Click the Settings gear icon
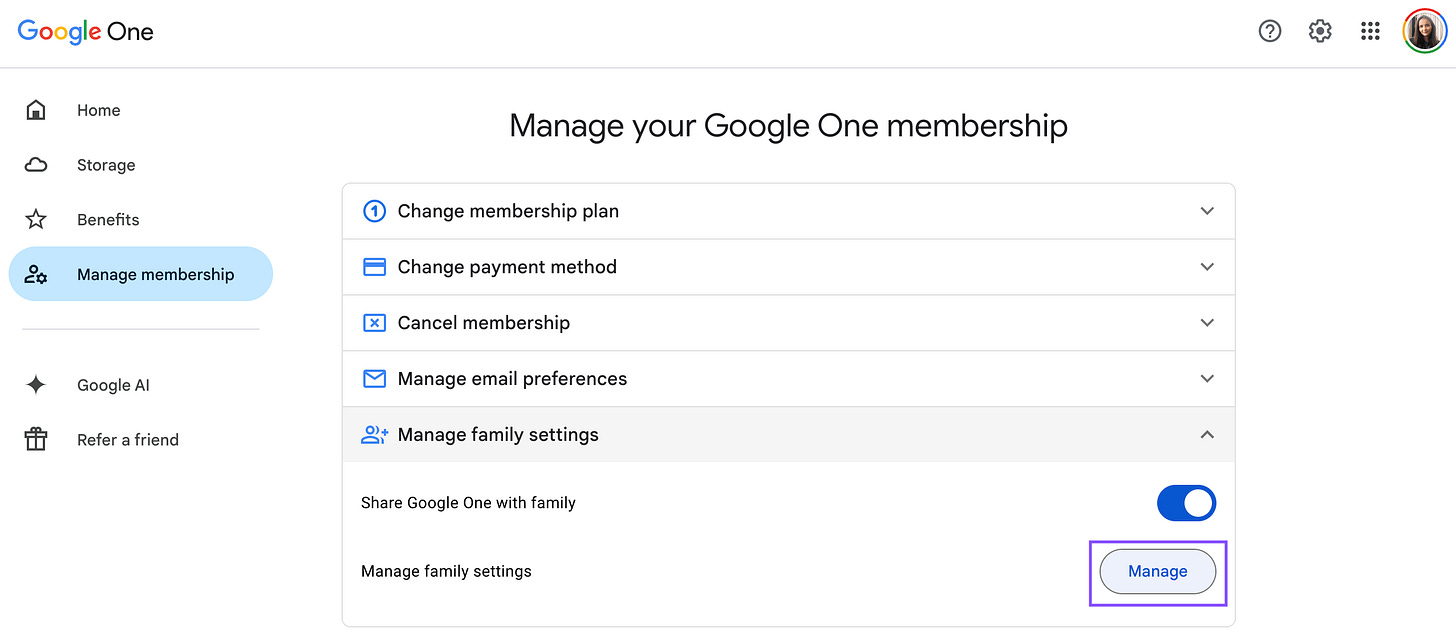The image size is (1456, 632). click(1320, 31)
